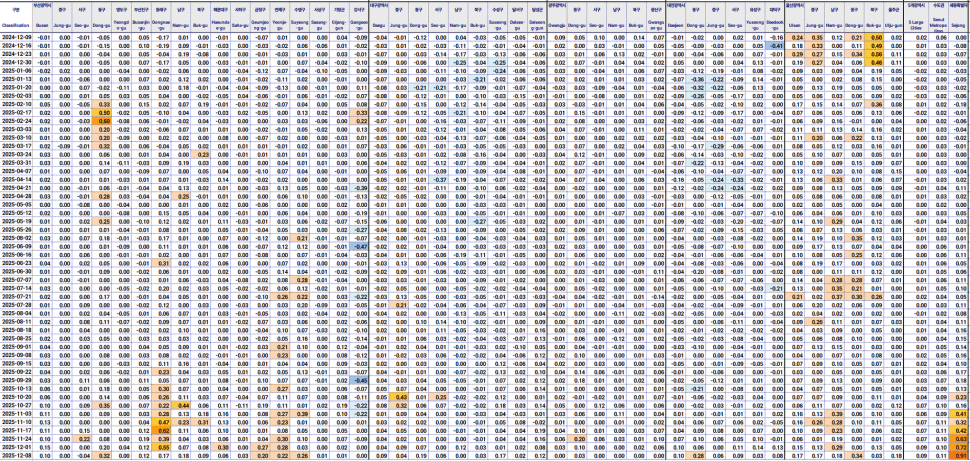Select the Ulsan column header
This screenshot has height=461, width=970.
pyautogui.click(x=797, y=23)
